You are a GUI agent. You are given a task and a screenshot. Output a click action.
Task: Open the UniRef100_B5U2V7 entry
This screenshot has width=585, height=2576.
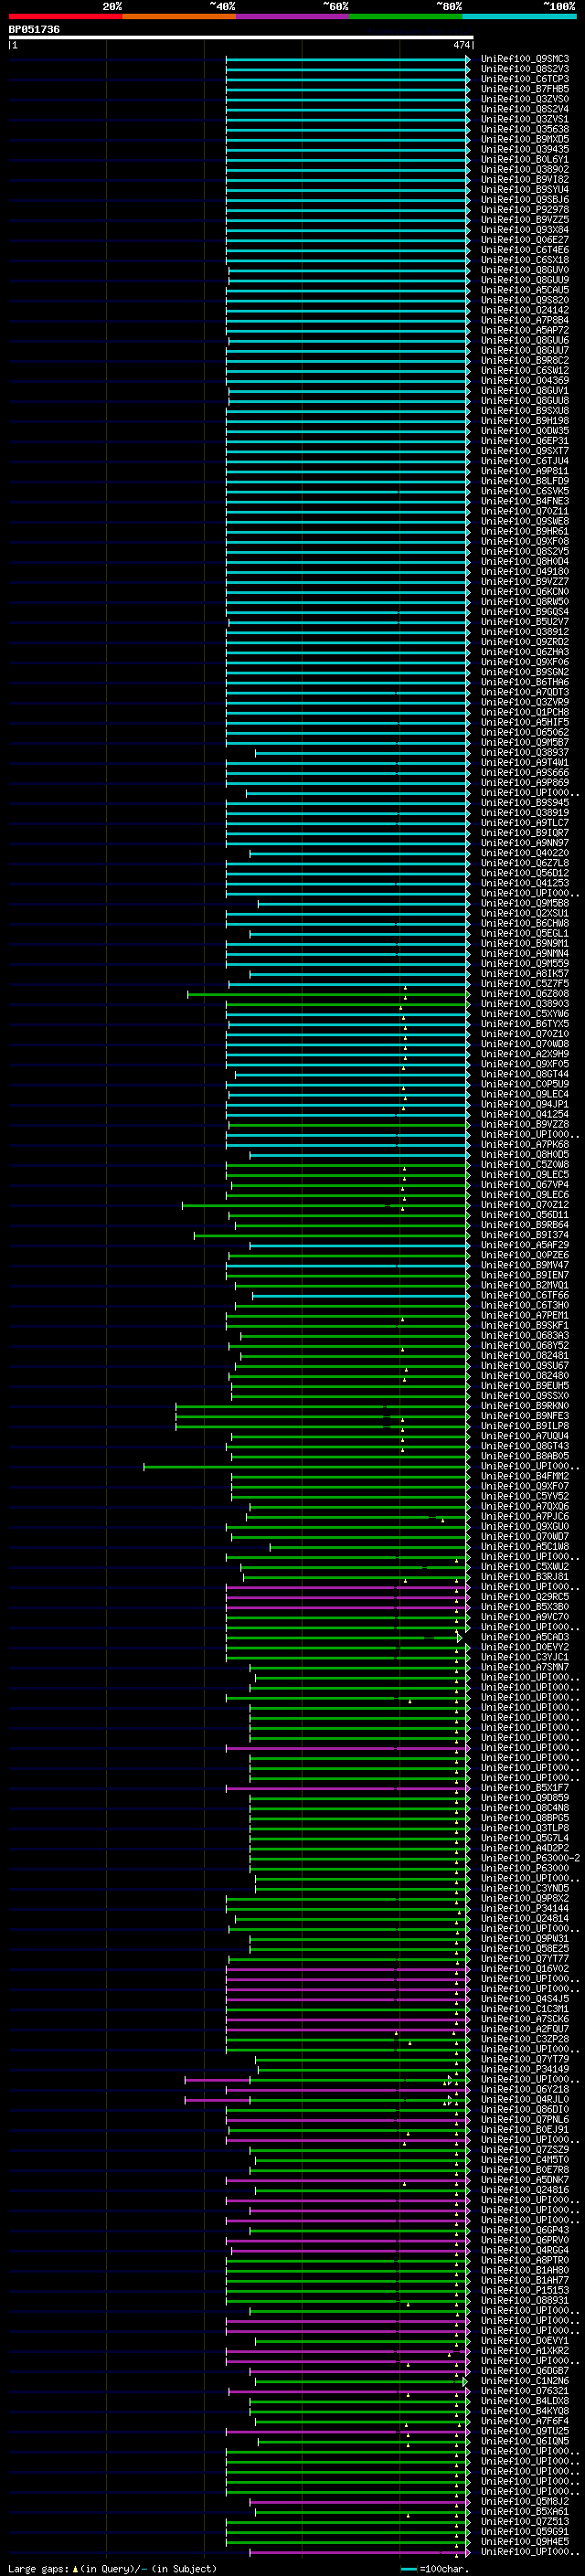(x=525, y=622)
